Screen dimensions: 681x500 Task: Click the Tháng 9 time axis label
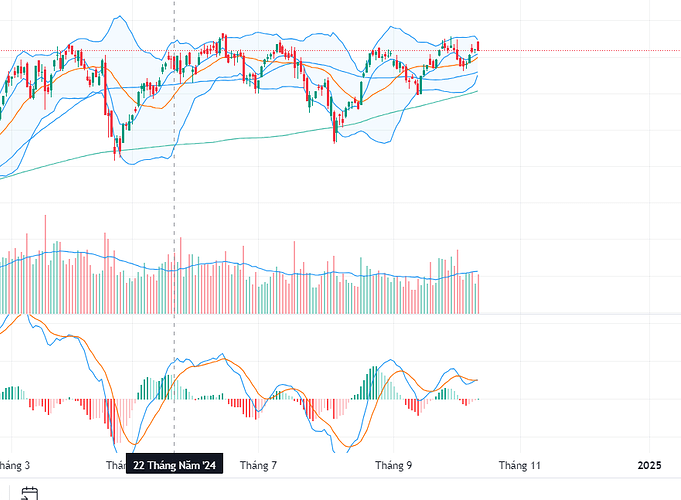pyautogui.click(x=394, y=465)
